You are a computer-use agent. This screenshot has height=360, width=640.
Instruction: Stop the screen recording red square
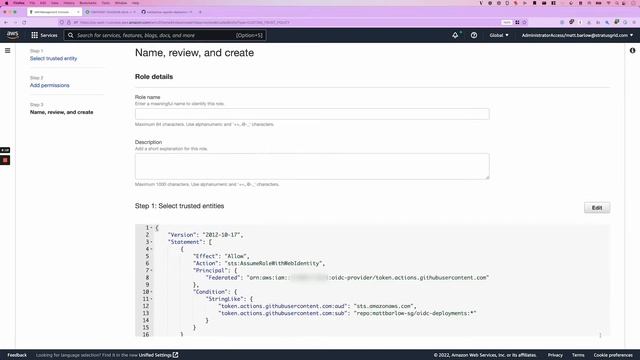click(5, 160)
